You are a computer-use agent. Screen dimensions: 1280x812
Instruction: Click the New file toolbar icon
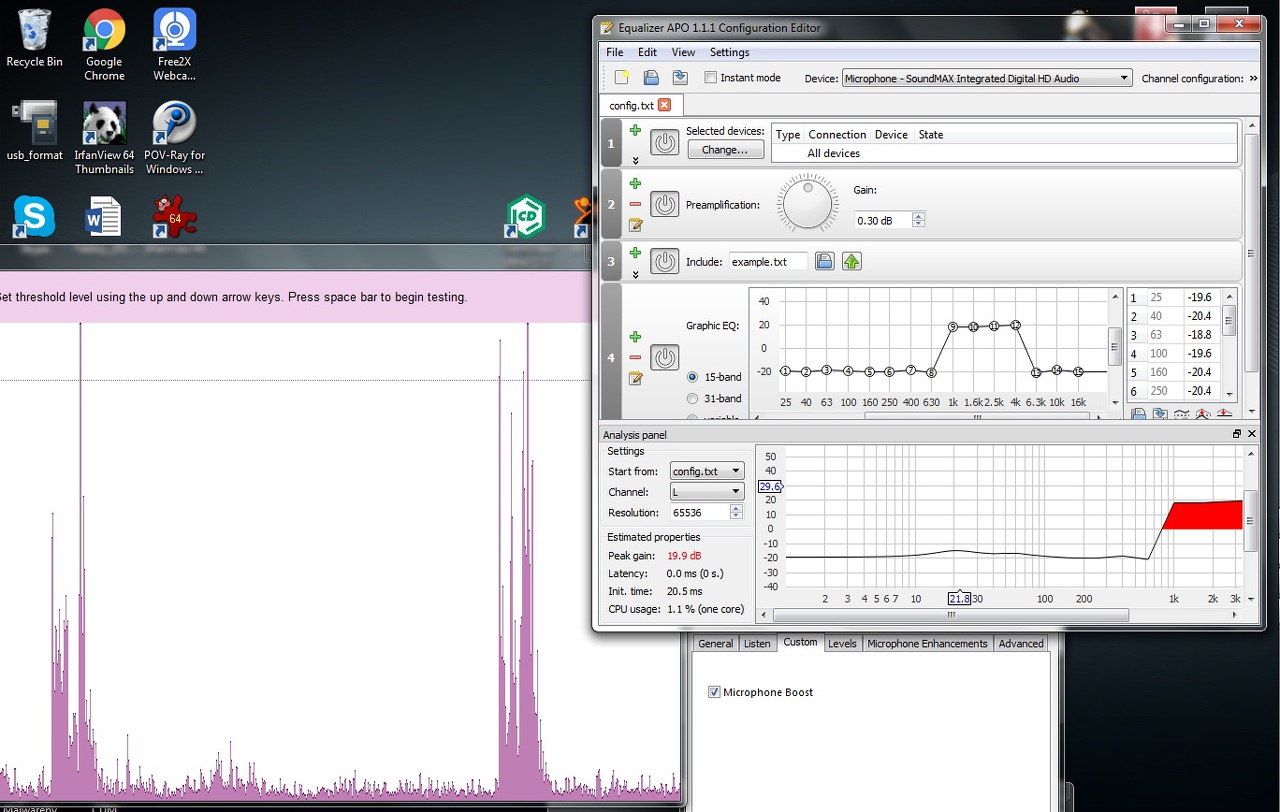(622, 78)
